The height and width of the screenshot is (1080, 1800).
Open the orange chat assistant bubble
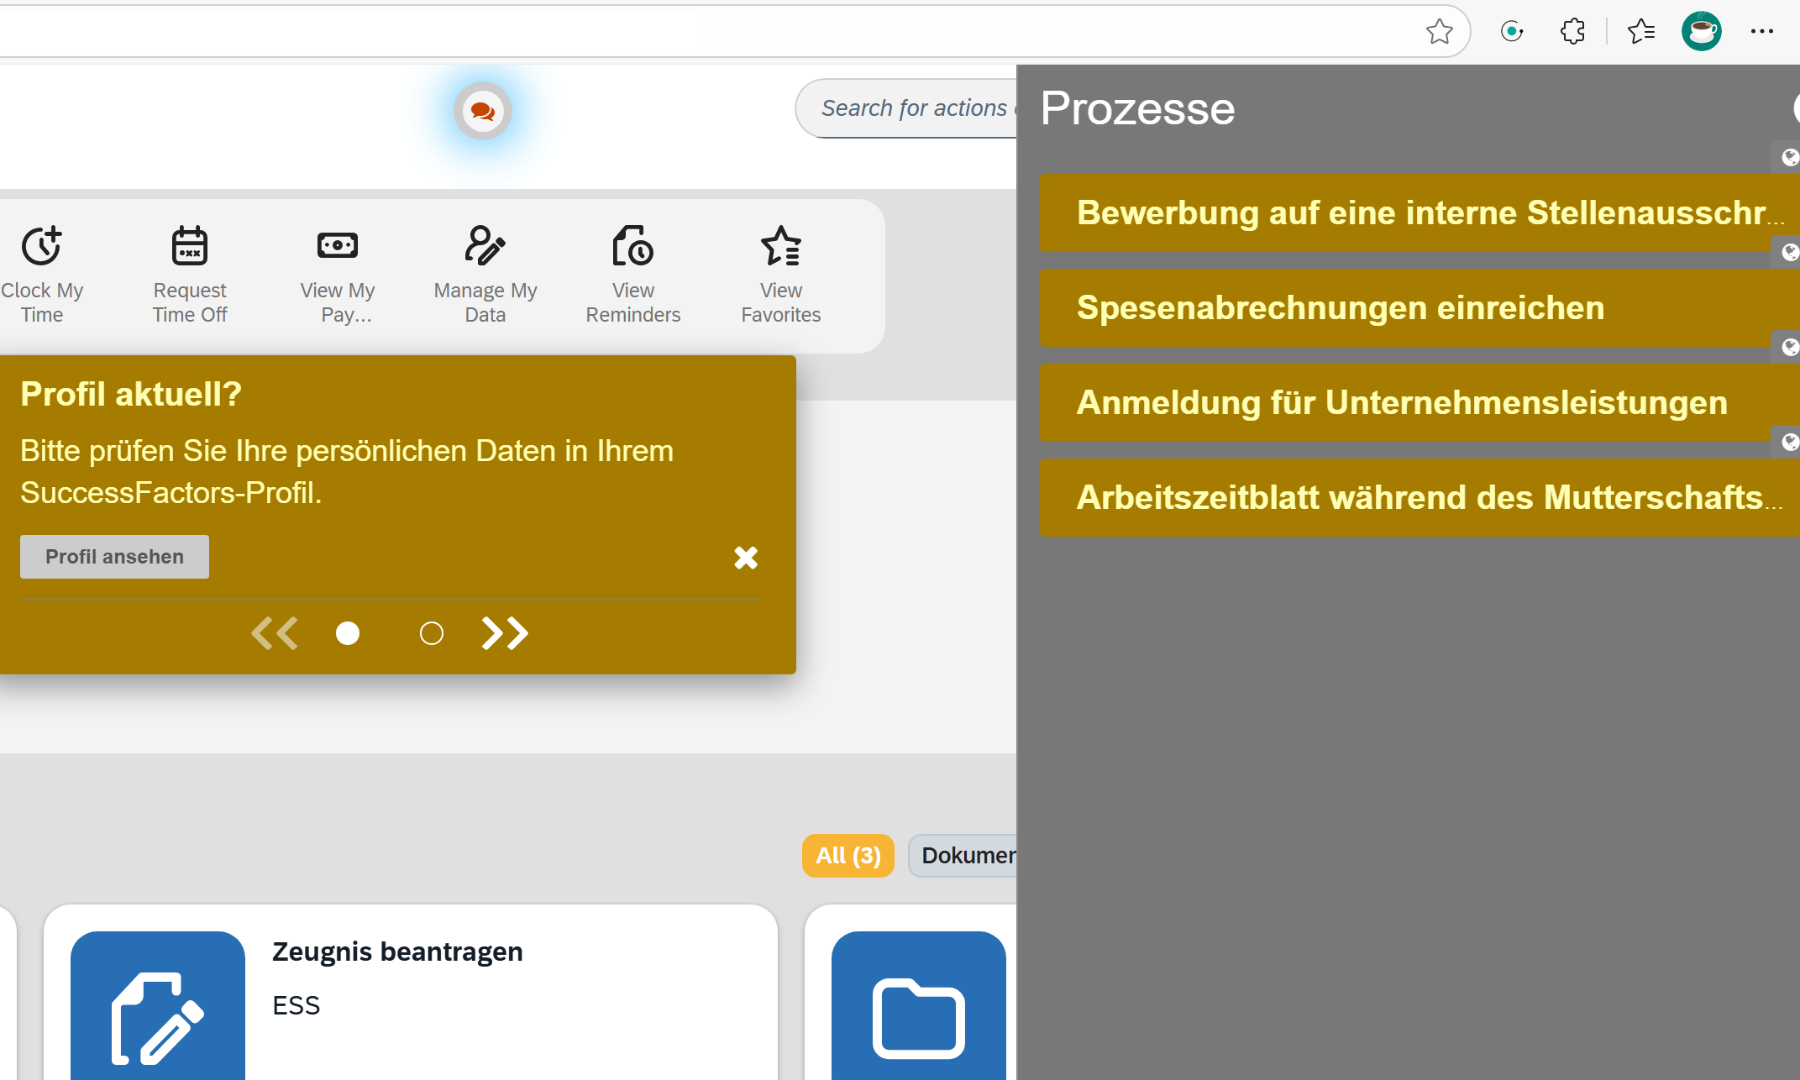(x=483, y=111)
